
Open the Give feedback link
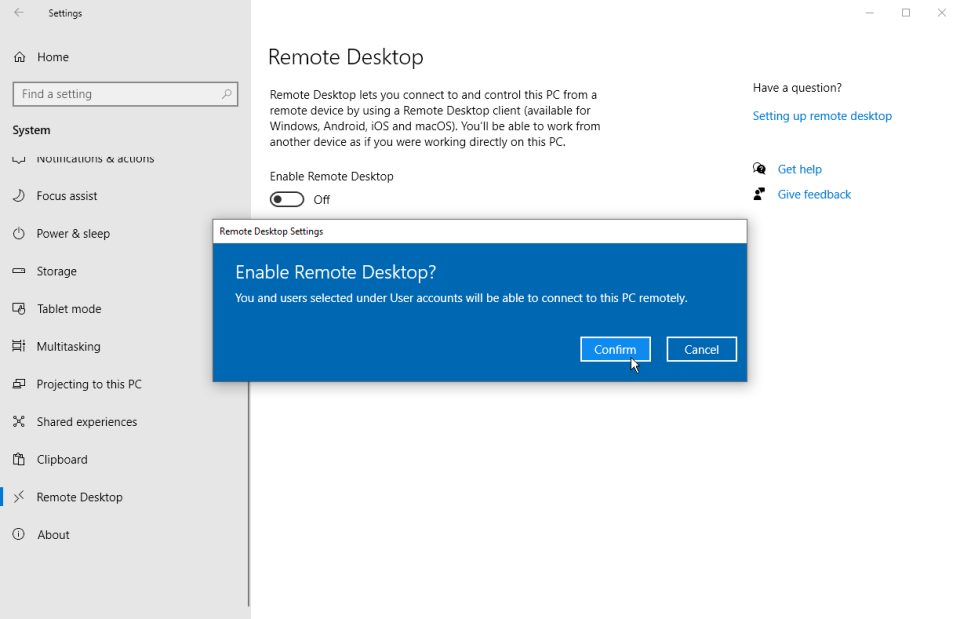pyautogui.click(x=814, y=194)
